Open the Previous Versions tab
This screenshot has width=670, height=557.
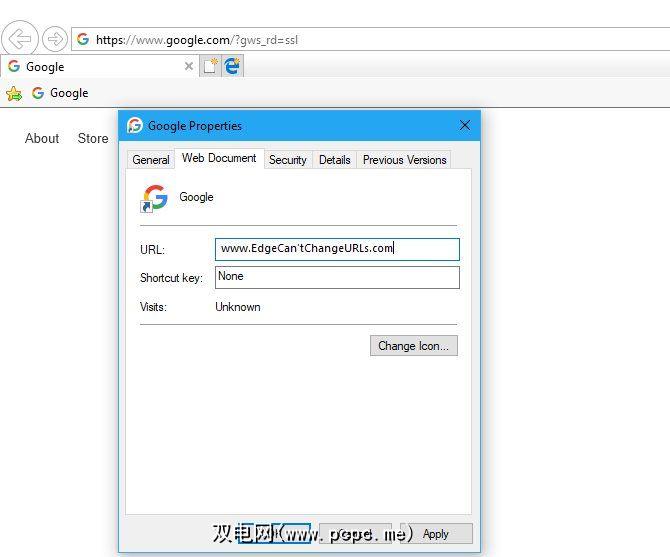point(404,159)
